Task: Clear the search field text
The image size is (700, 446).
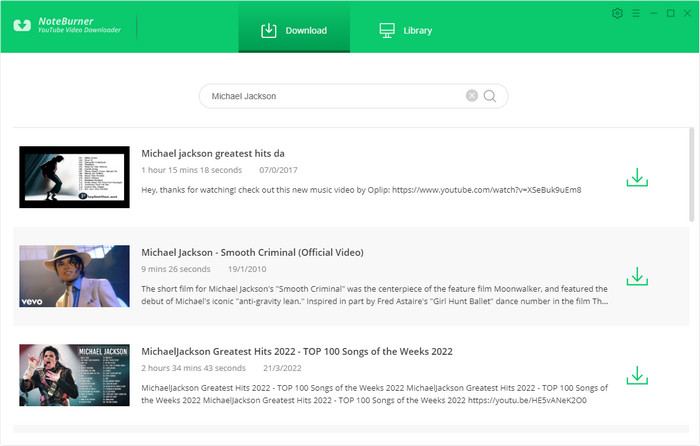Action: point(472,96)
